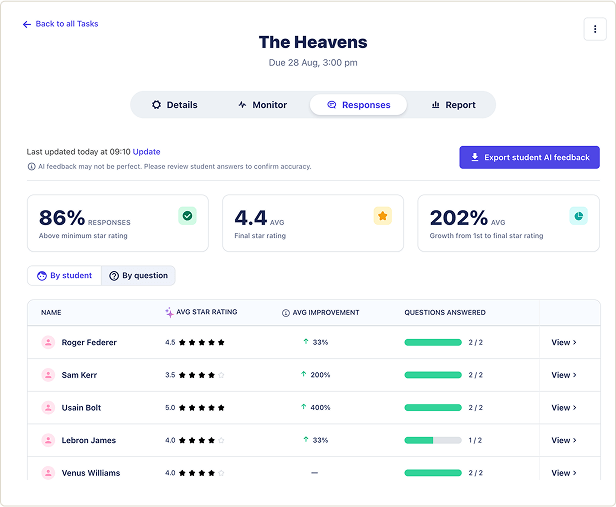
Task: Expand Sam Kerr's row with View
Action: click(564, 375)
